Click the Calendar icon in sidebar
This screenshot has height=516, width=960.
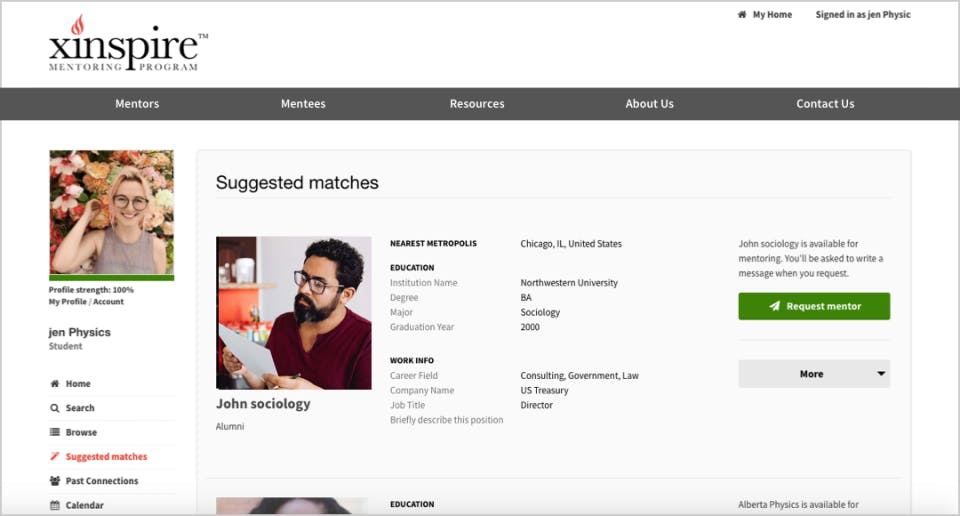pyautogui.click(x=54, y=505)
